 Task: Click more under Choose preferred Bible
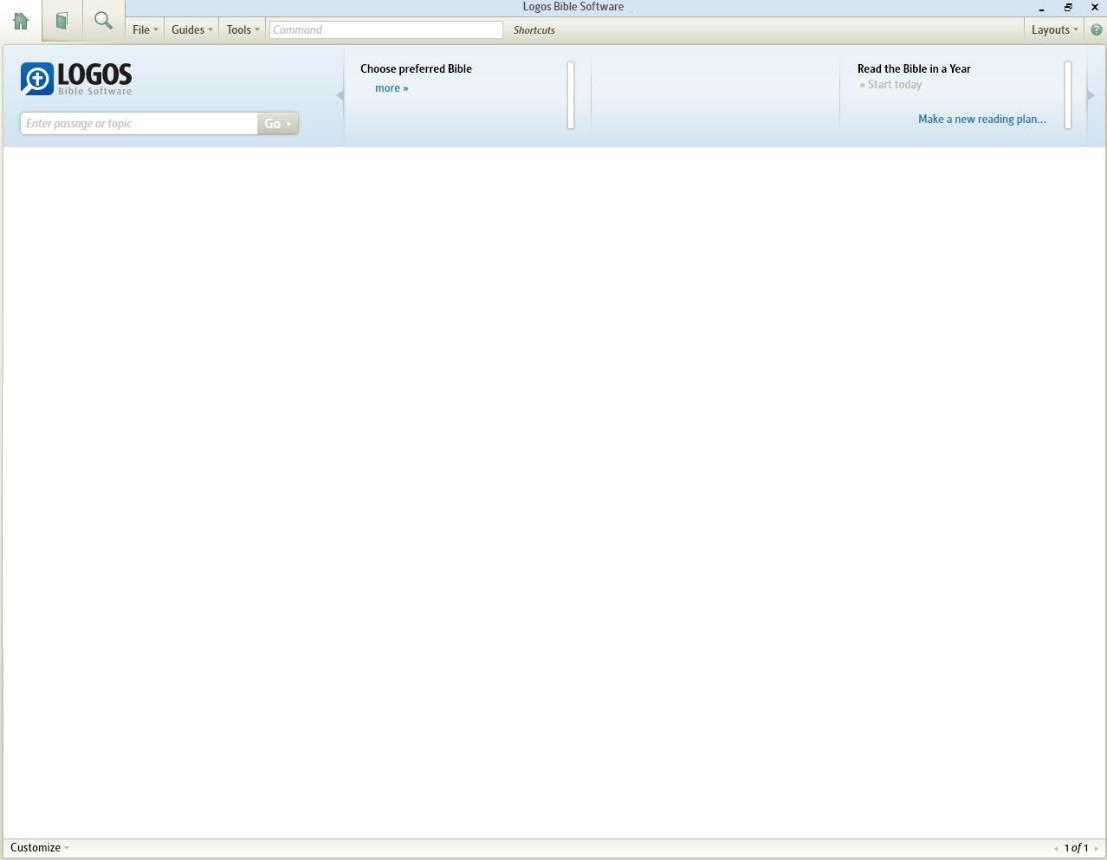[390, 87]
